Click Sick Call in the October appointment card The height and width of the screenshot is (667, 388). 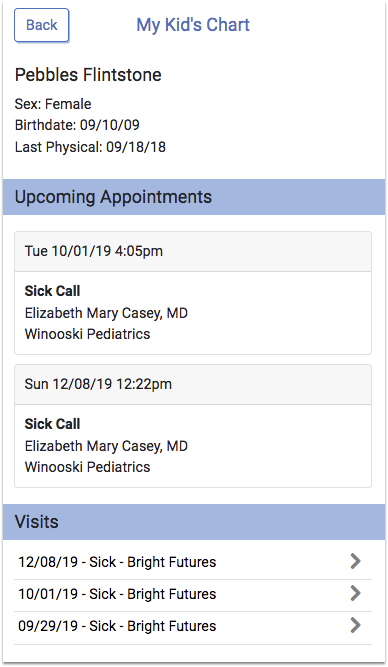pyautogui.click(x=52, y=291)
